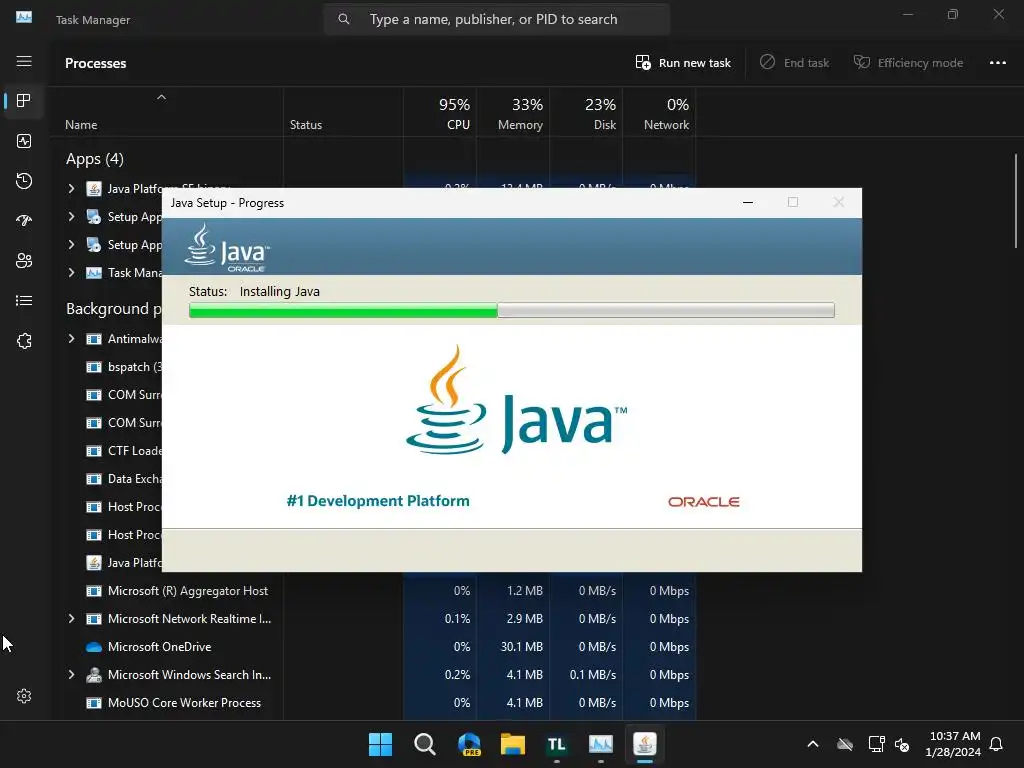Select the Microsoft OneDrive row name

point(159,647)
